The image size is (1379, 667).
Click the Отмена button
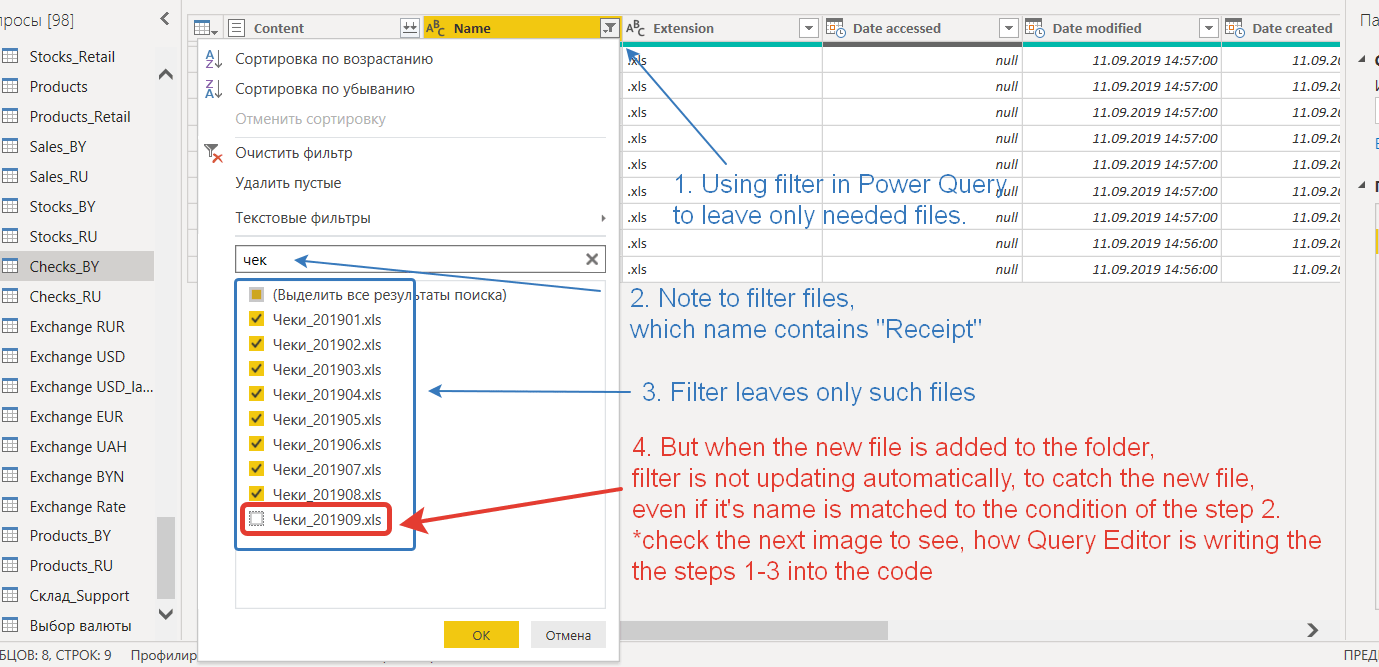tap(568, 634)
